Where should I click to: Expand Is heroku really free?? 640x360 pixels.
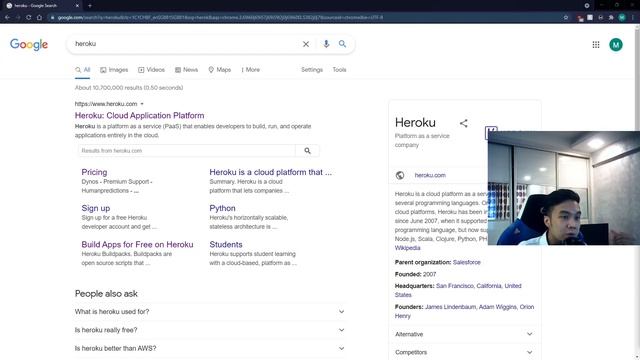[x=210, y=330]
